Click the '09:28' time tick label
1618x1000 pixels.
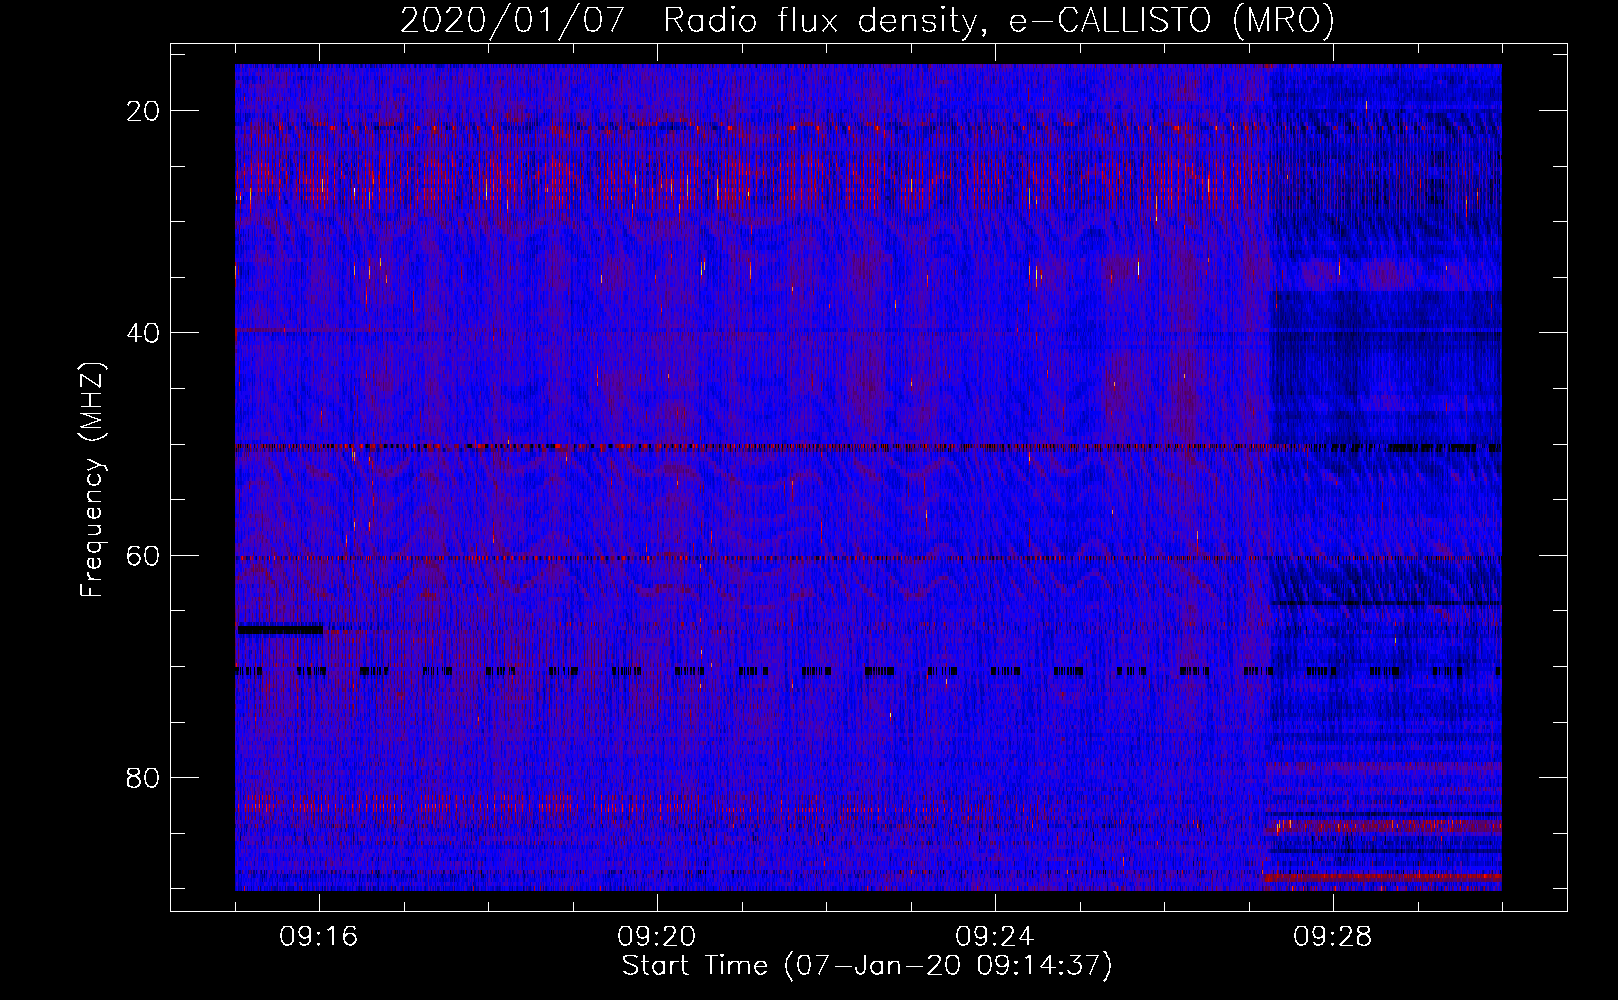click(1333, 937)
